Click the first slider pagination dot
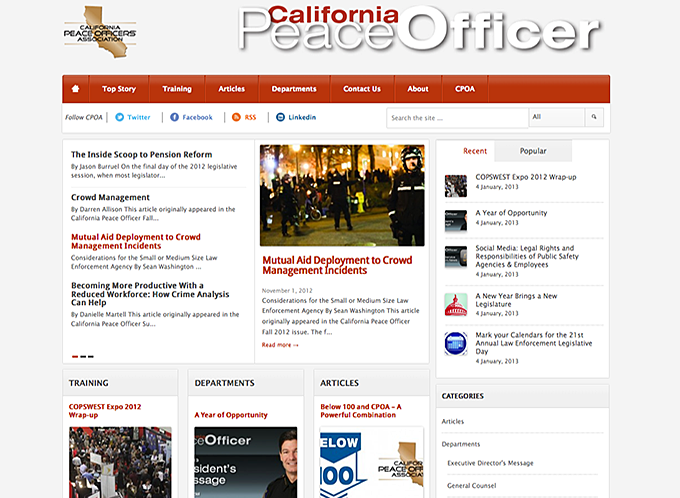 [75, 356]
